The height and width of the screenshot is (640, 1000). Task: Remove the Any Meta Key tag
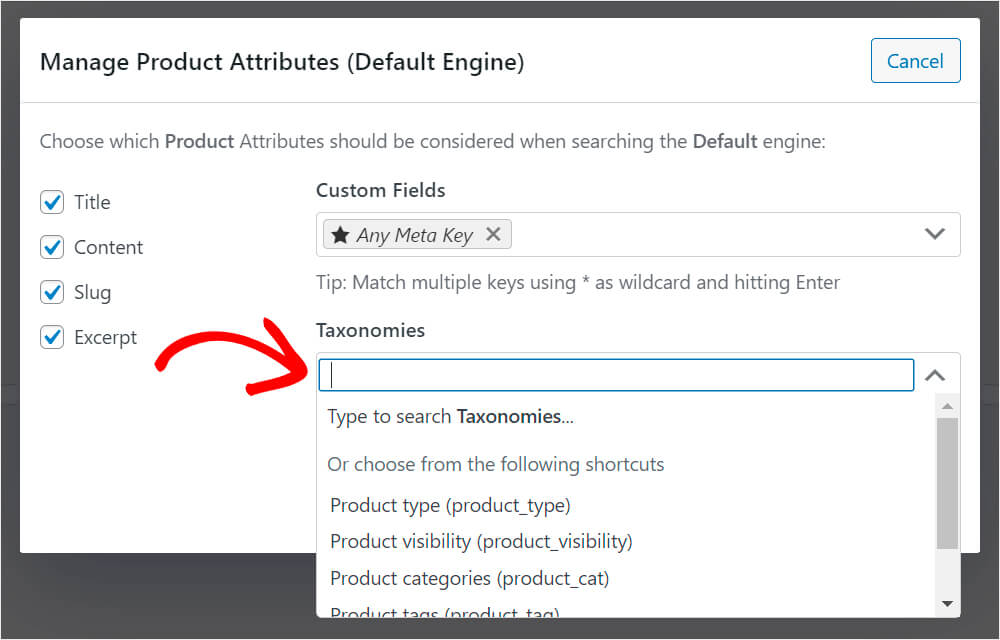point(493,234)
